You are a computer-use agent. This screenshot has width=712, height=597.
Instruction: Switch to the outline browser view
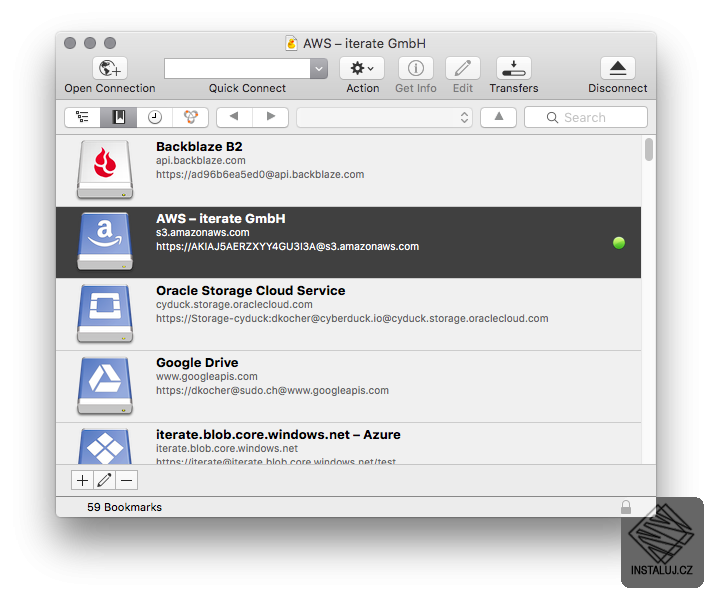coord(82,117)
